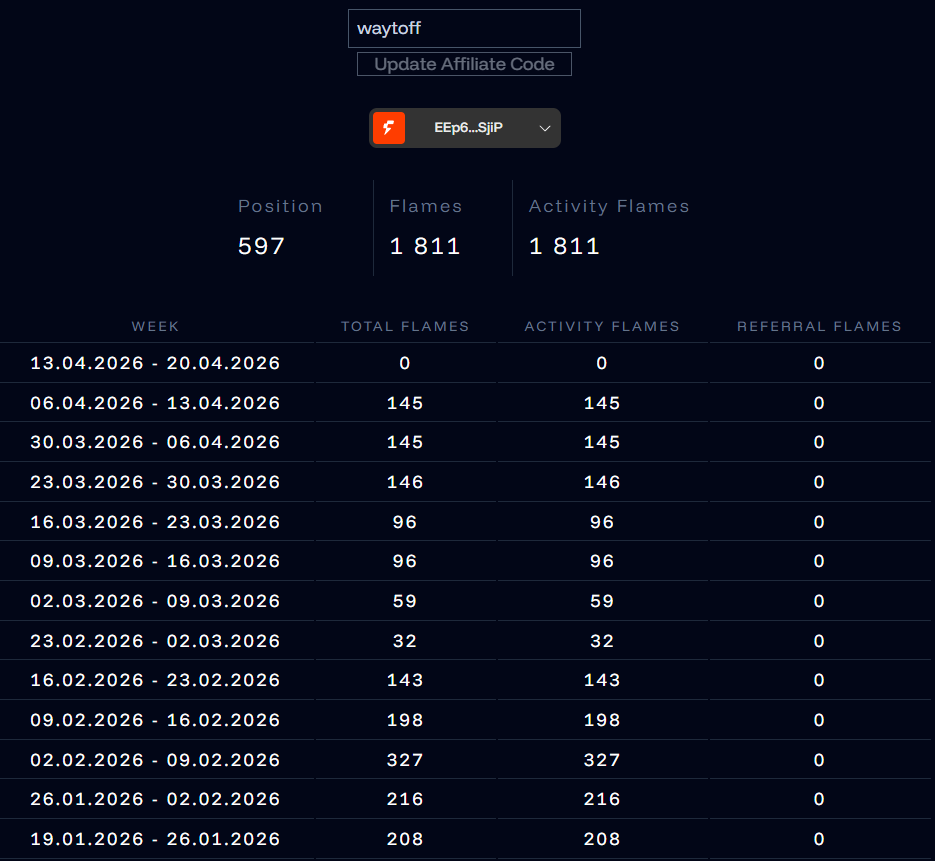This screenshot has width=935, height=861.
Task: Click activity flames value 198
Action: coord(602,720)
